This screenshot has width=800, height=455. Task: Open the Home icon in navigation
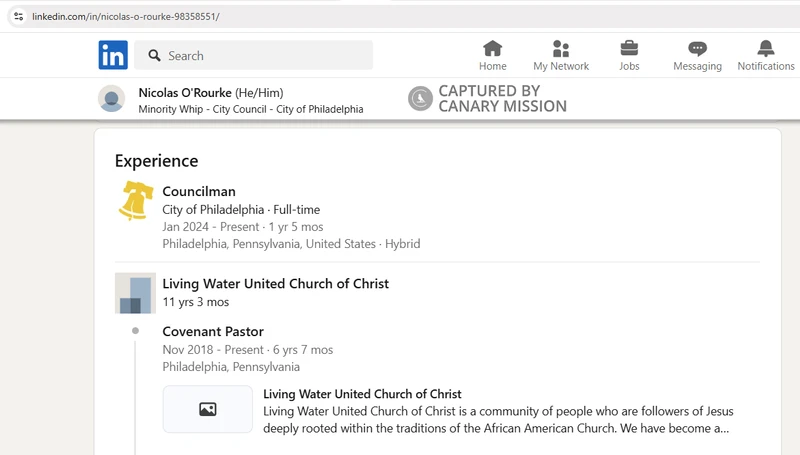[492, 49]
